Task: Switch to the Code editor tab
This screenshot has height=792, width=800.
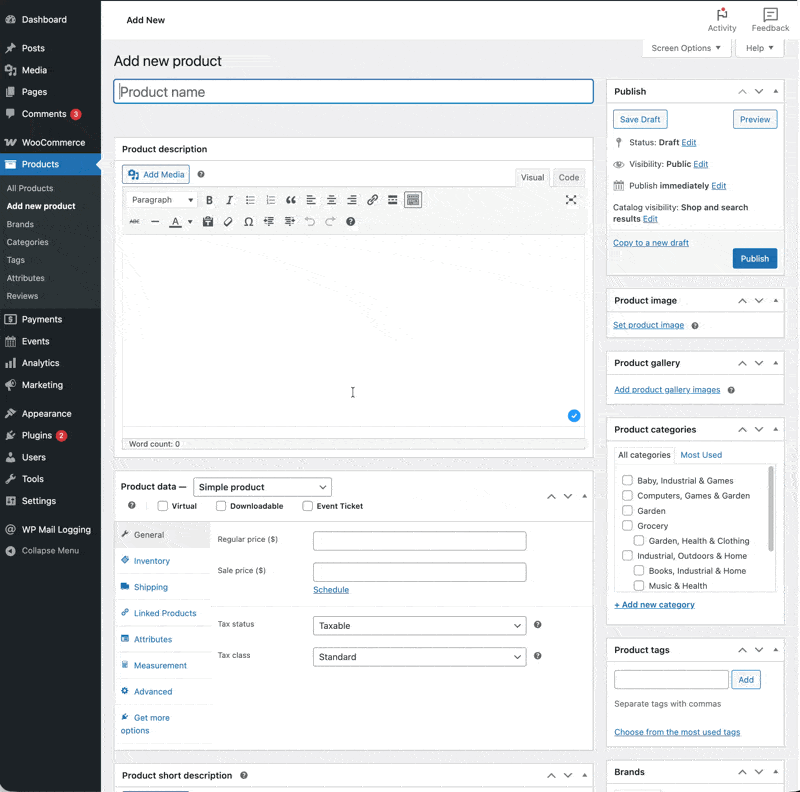Action: [568, 177]
